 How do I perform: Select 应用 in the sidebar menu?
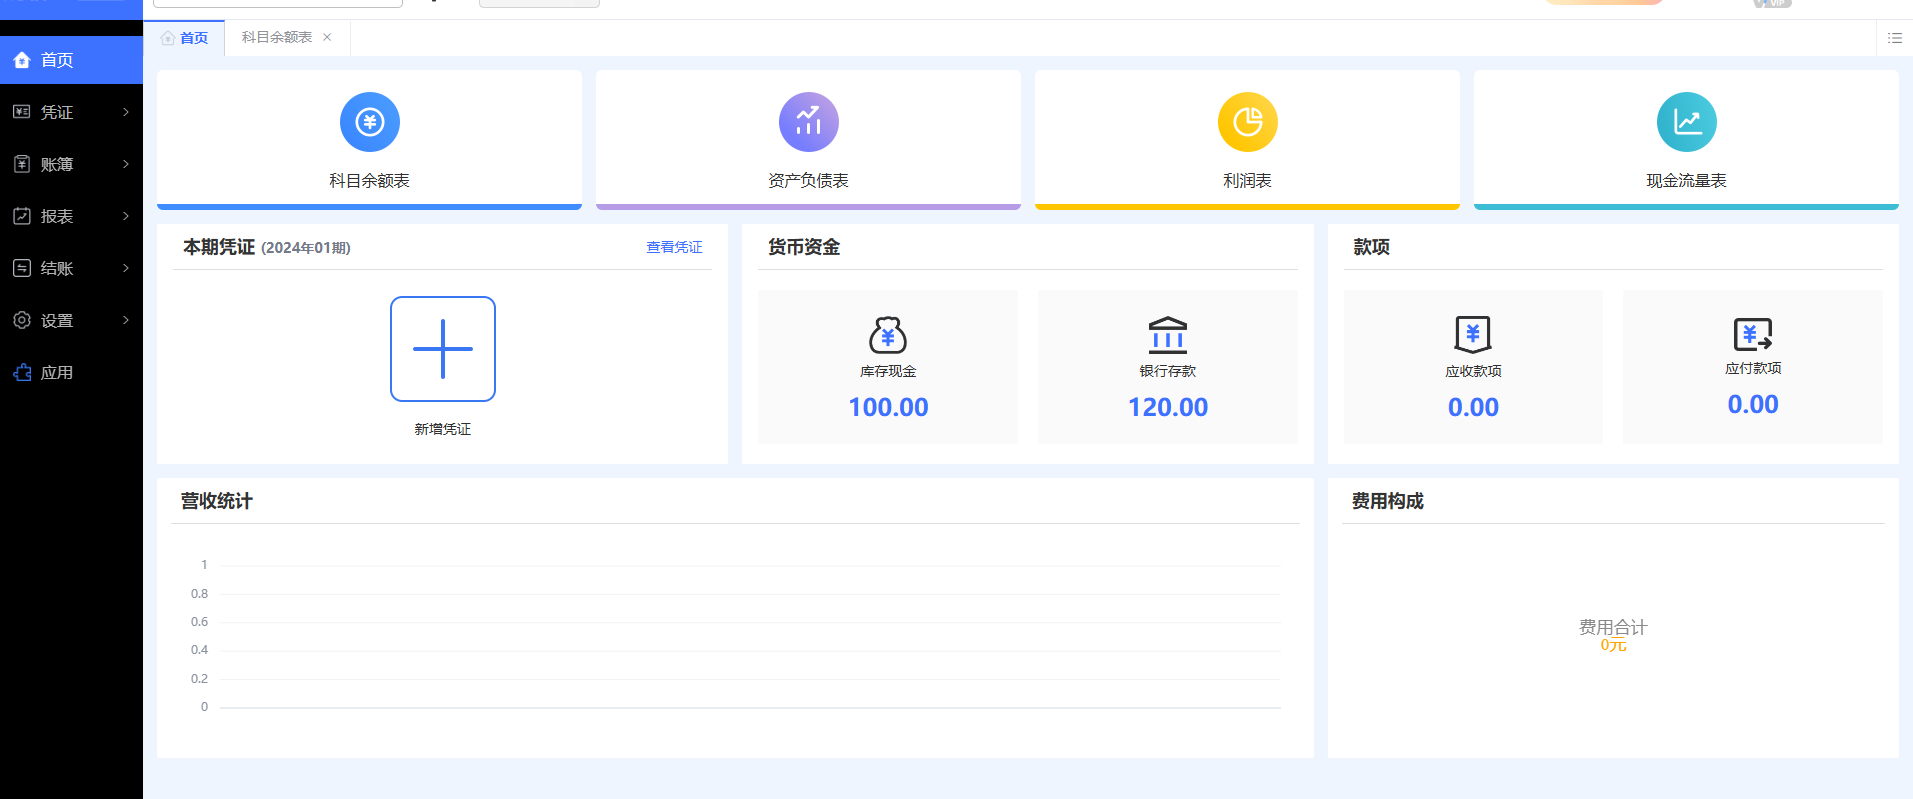[71, 372]
